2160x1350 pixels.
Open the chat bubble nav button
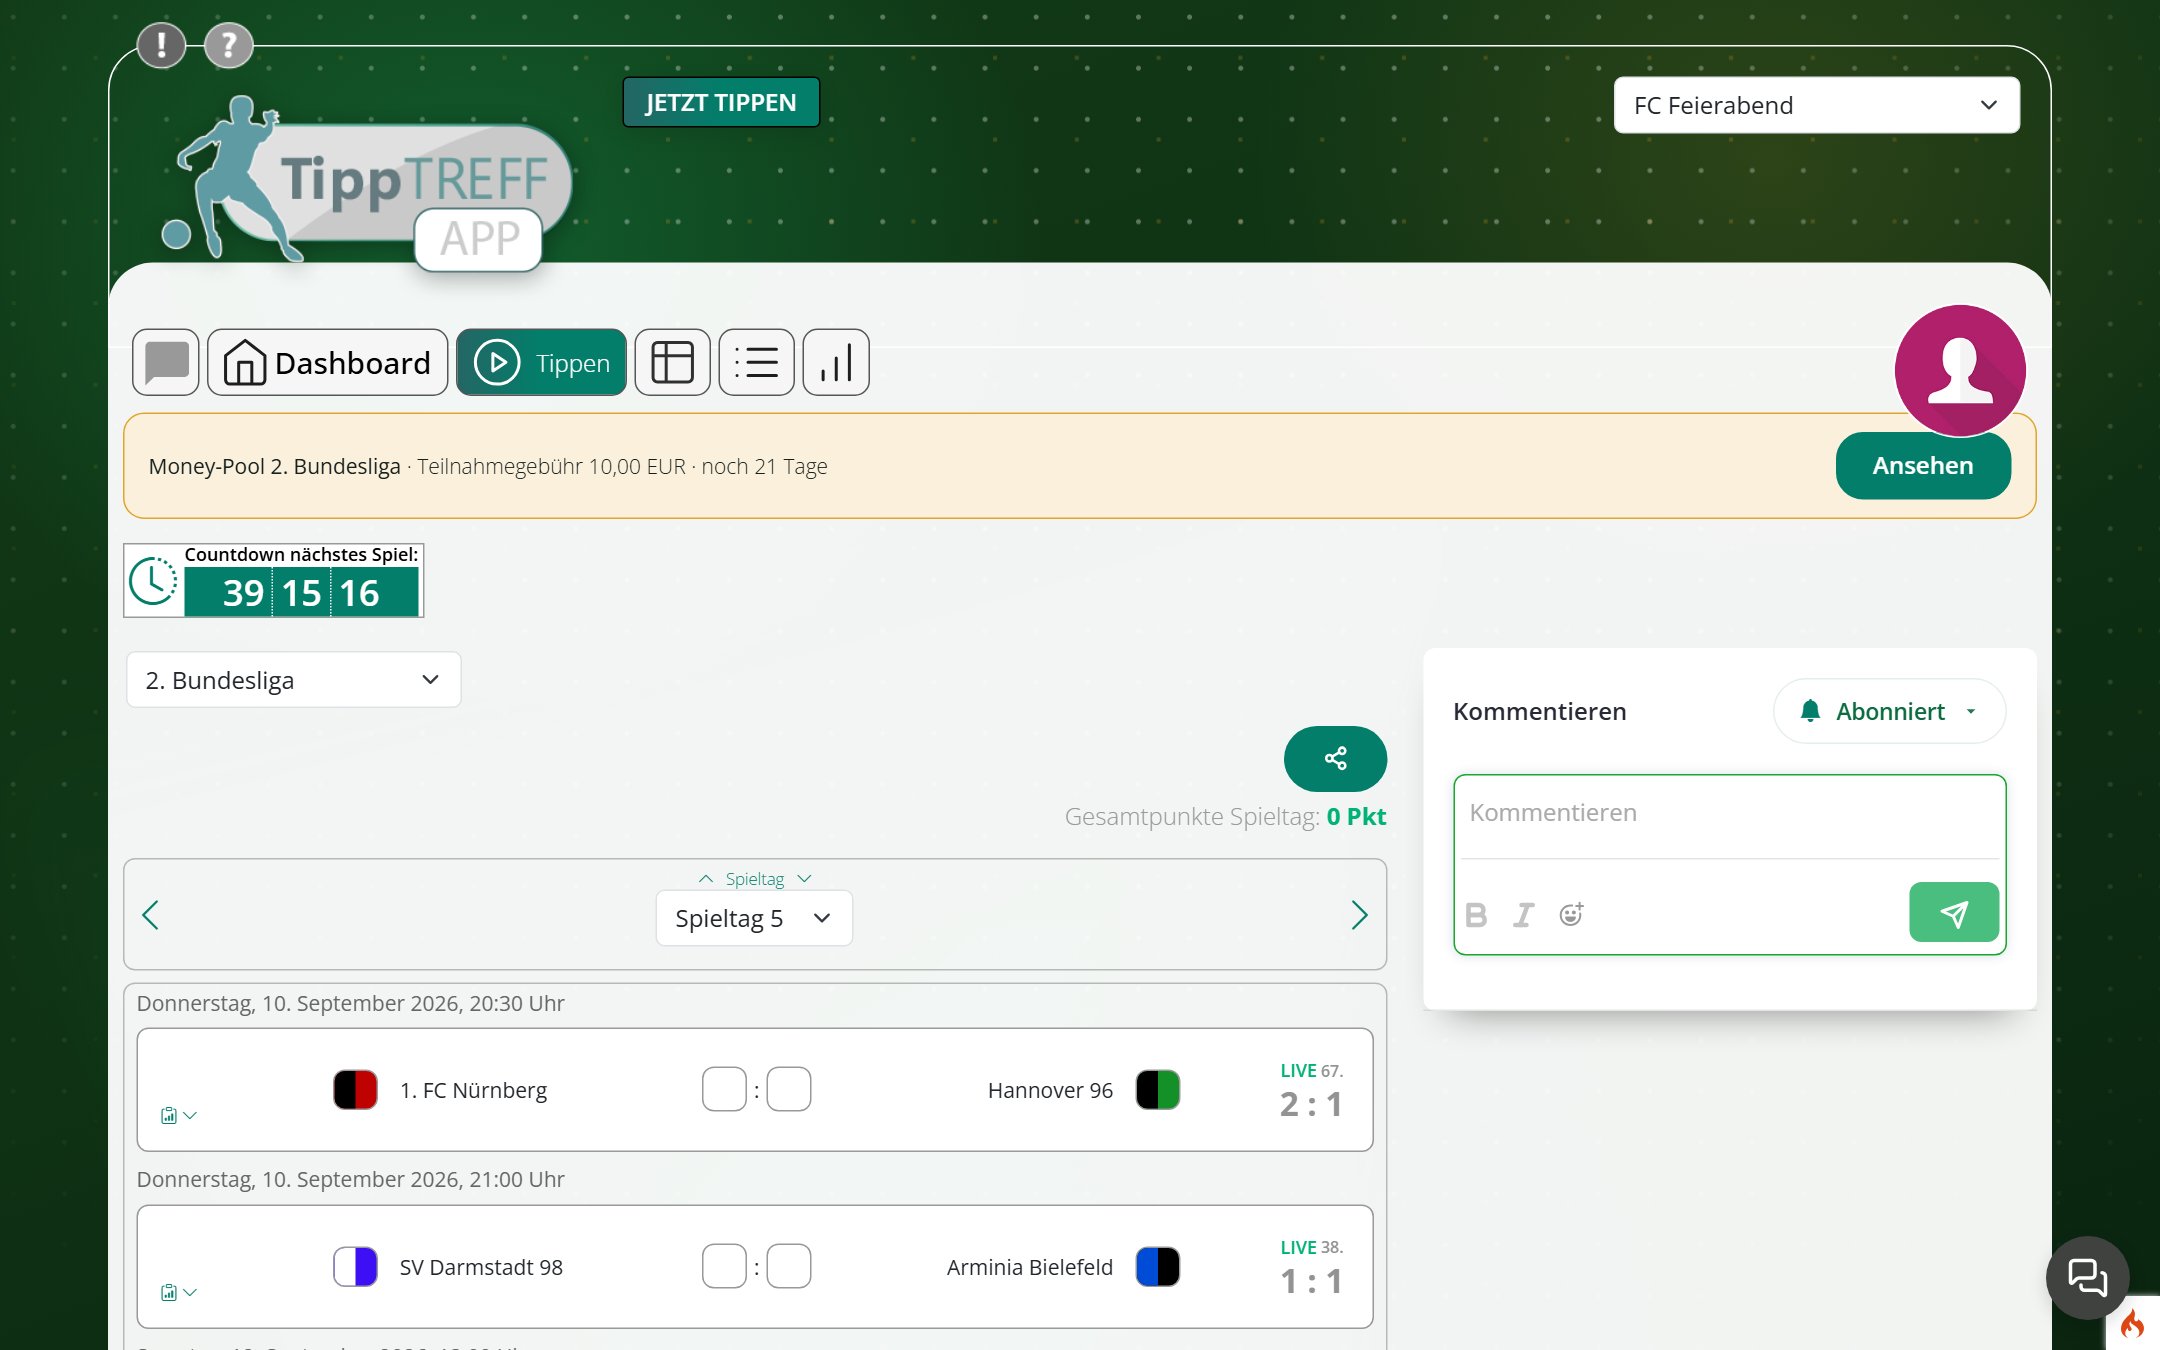point(166,362)
